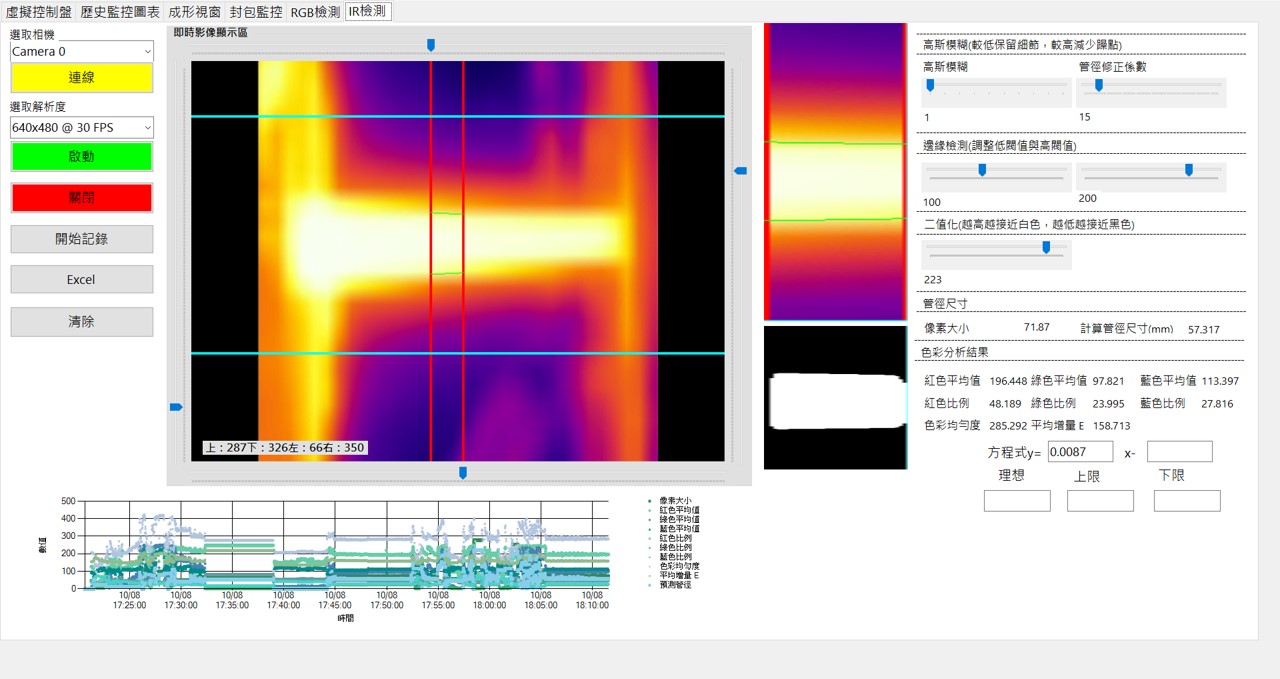Click the green 啟動 start button
Viewport: 1280px width, 679px height.
tap(81, 157)
